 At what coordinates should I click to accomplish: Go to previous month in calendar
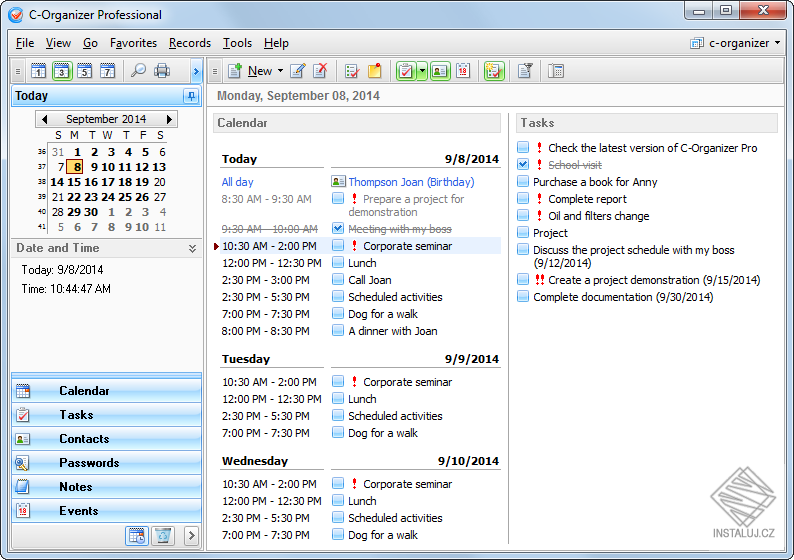(45, 119)
